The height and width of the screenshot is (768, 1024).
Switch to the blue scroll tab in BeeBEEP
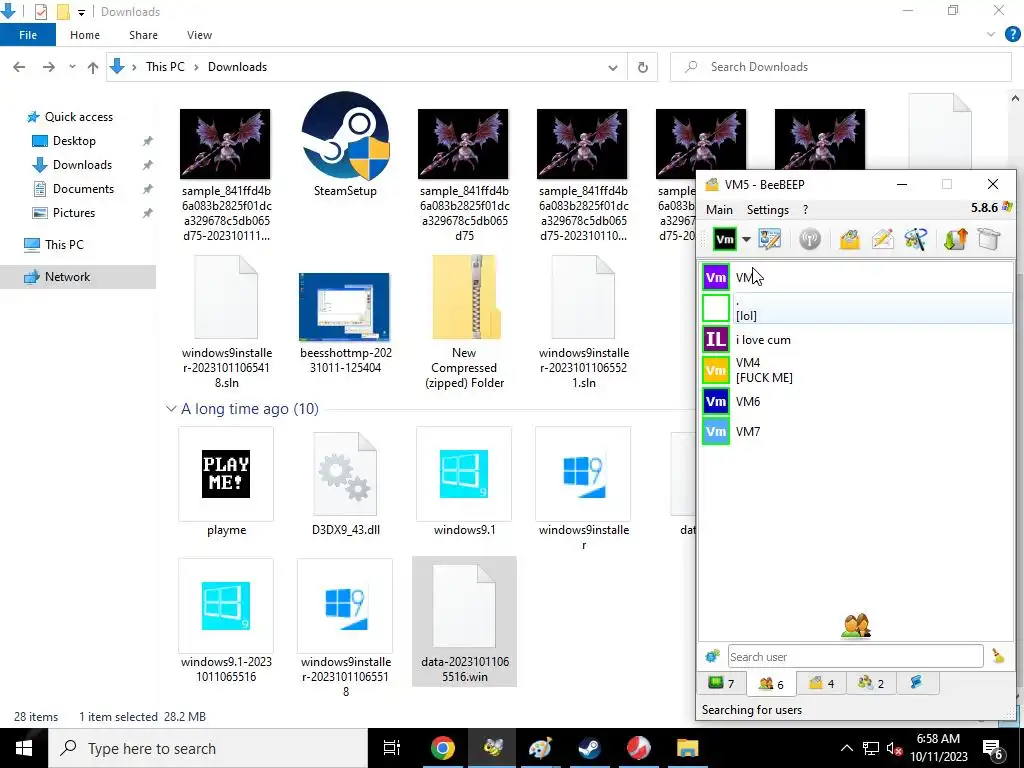[916, 683]
